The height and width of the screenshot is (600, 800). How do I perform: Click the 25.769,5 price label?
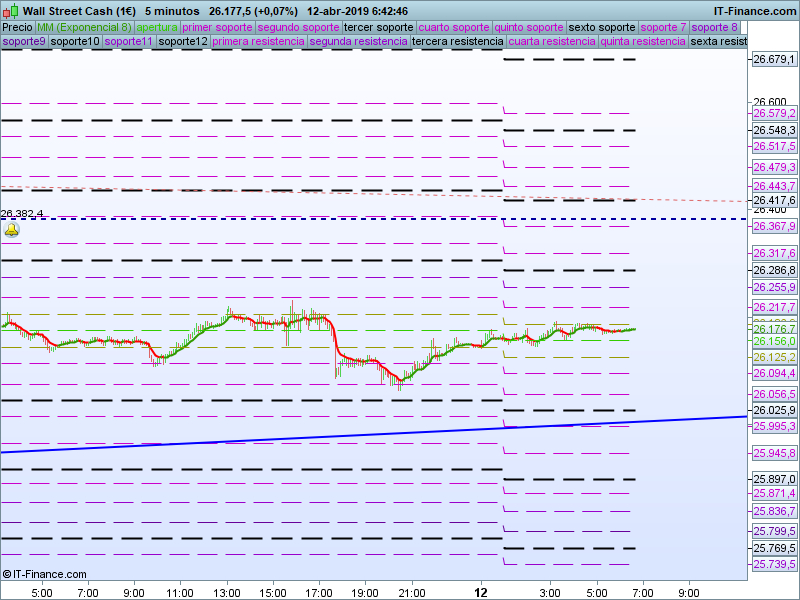click(774, 548)
